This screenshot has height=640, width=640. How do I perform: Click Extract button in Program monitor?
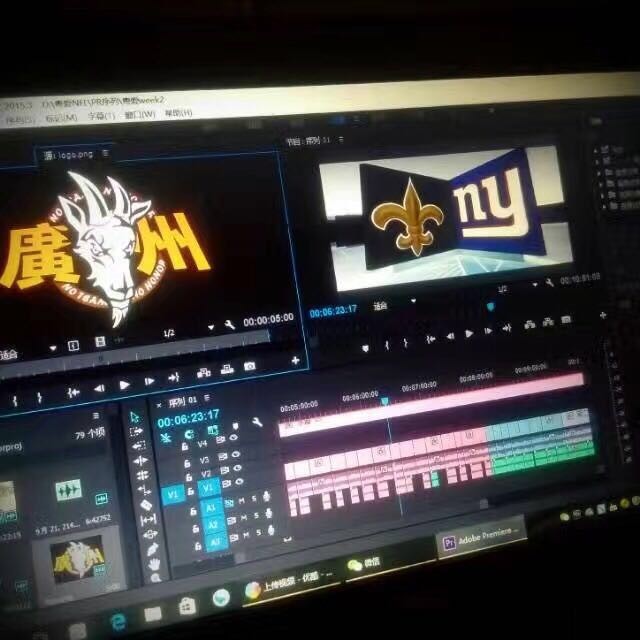coord(548,322)
